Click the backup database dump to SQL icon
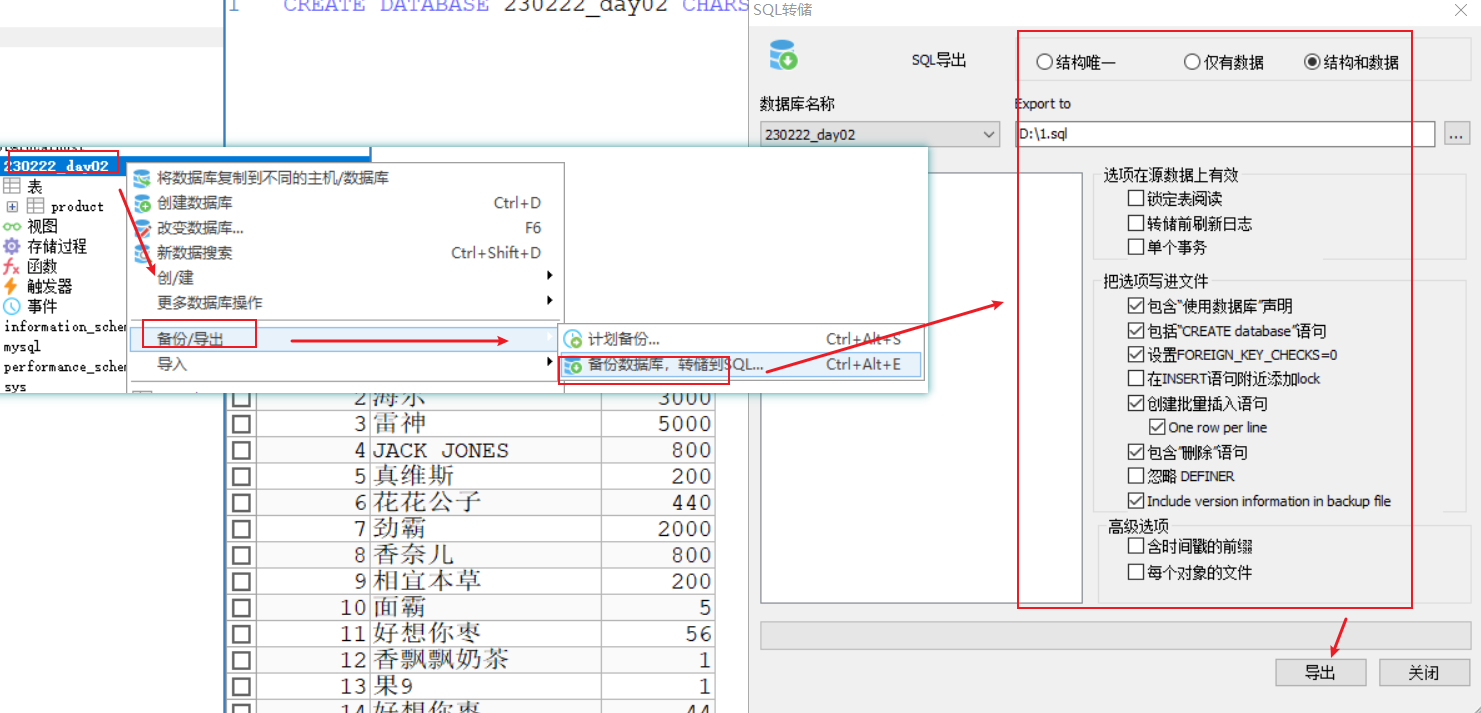Screen dimensions: 1481x713 (573, 365)
